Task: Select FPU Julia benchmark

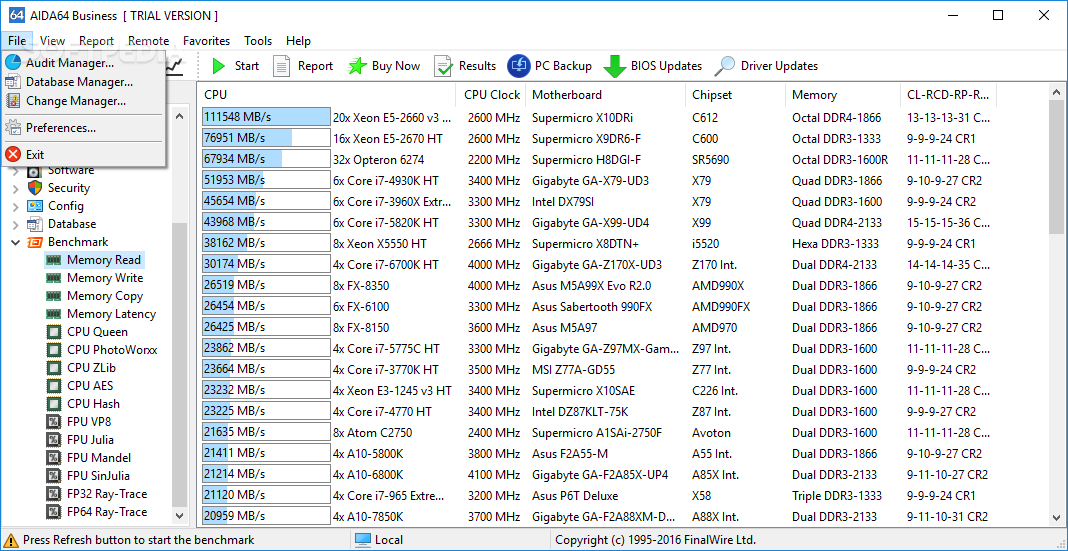Action: [x=90, y=439]
